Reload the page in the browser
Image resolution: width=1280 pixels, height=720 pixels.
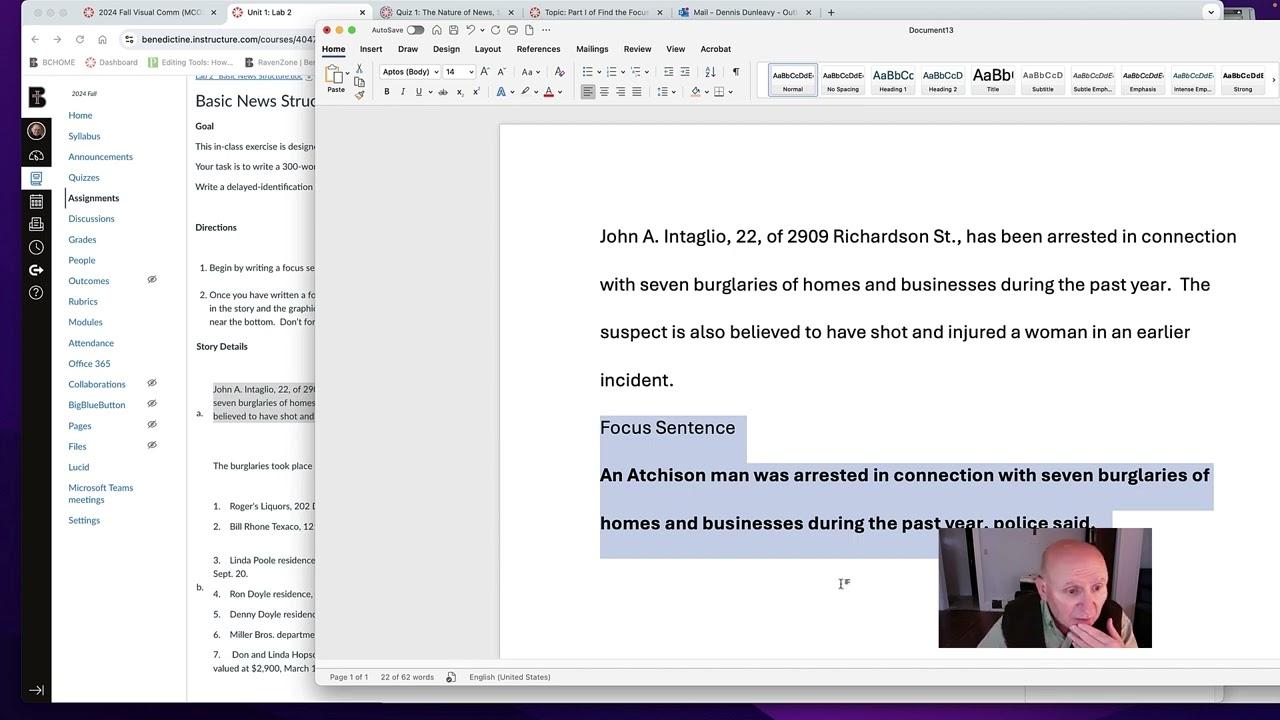click(x=79, y=39)
